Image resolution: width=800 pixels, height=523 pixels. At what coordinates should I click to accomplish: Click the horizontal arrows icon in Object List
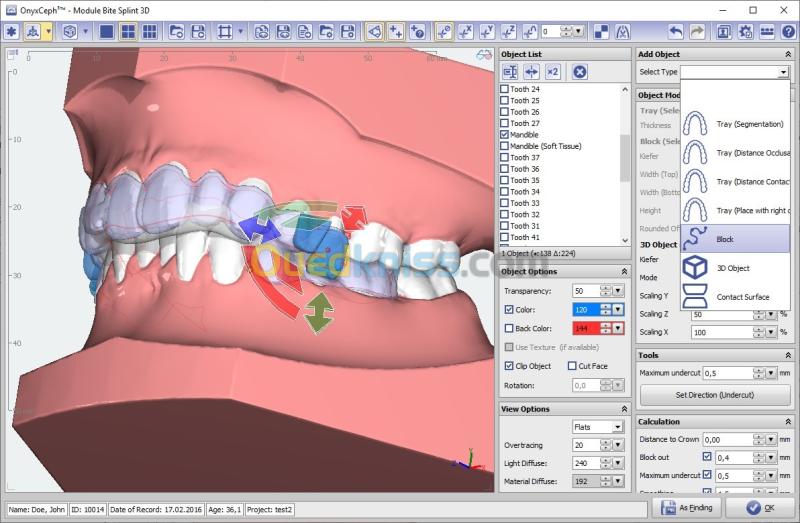531,72
